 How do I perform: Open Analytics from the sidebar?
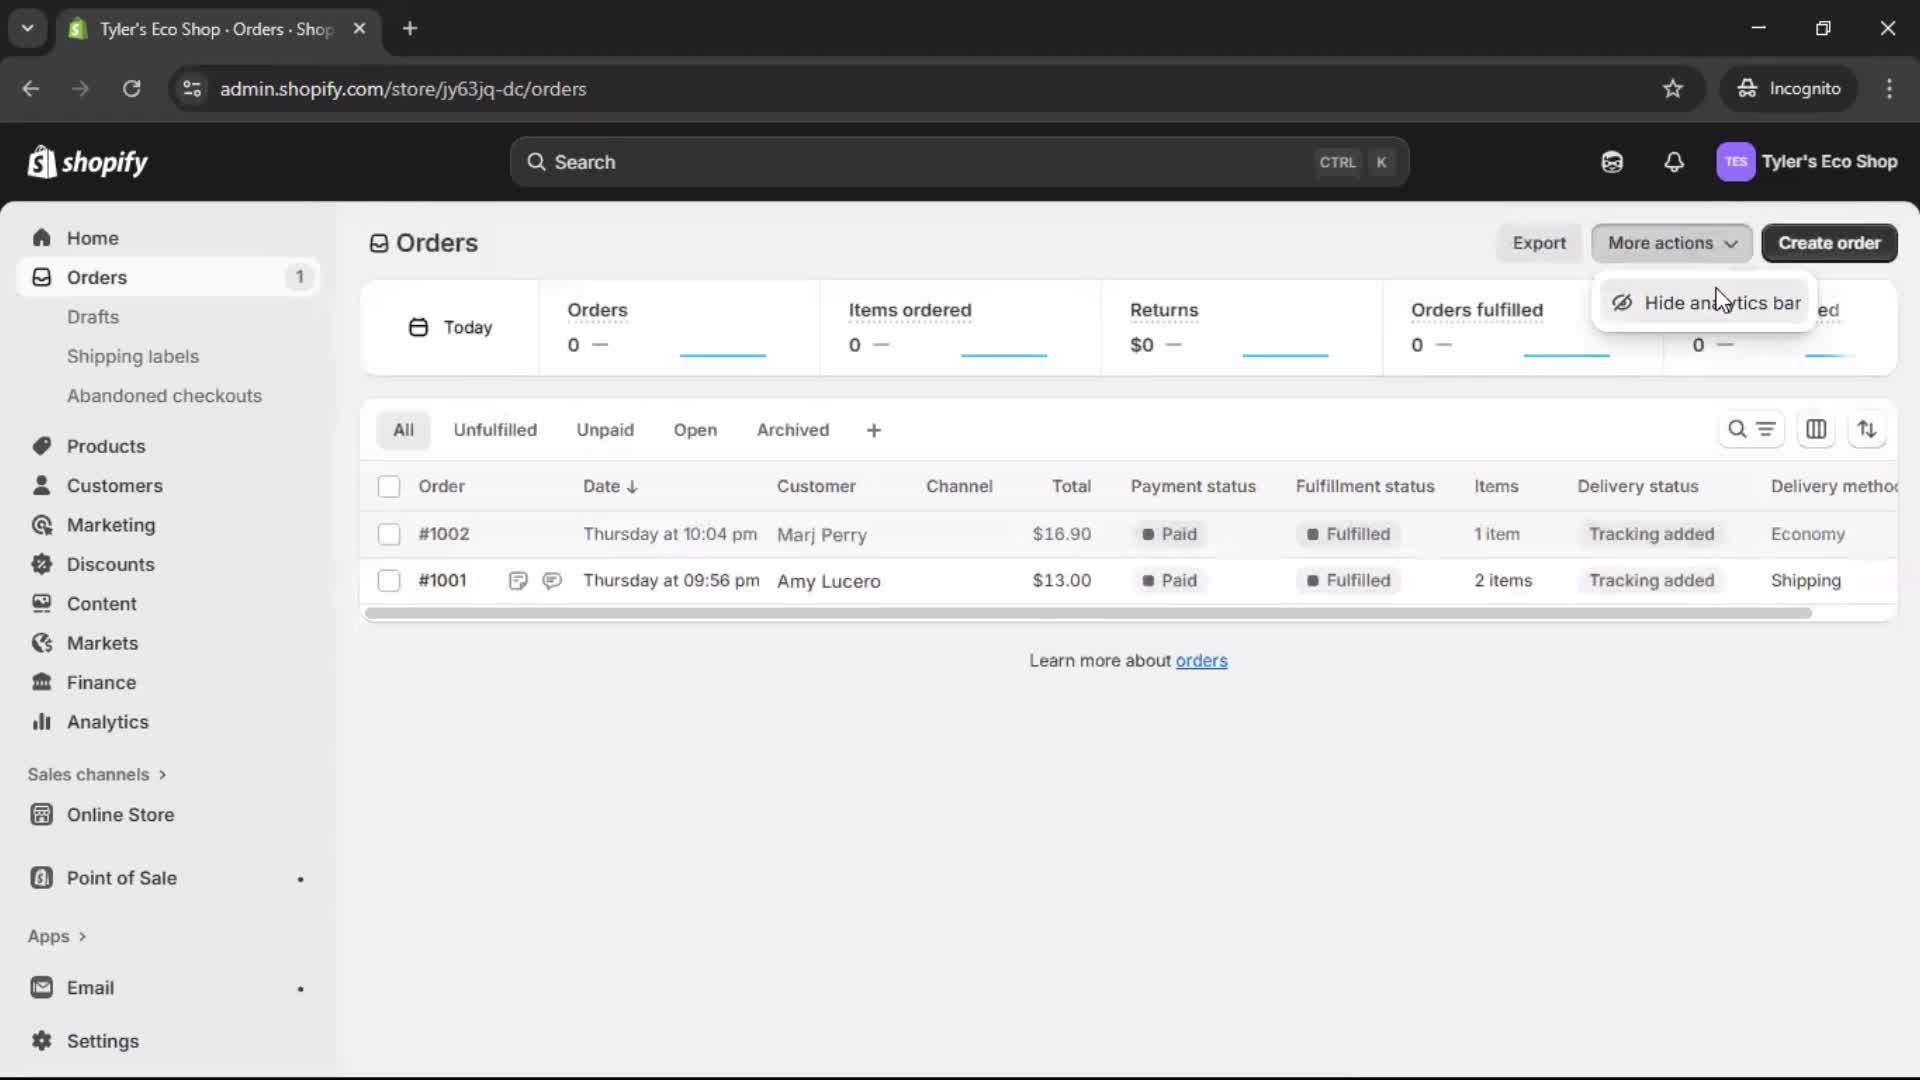(x=107, y=722)
